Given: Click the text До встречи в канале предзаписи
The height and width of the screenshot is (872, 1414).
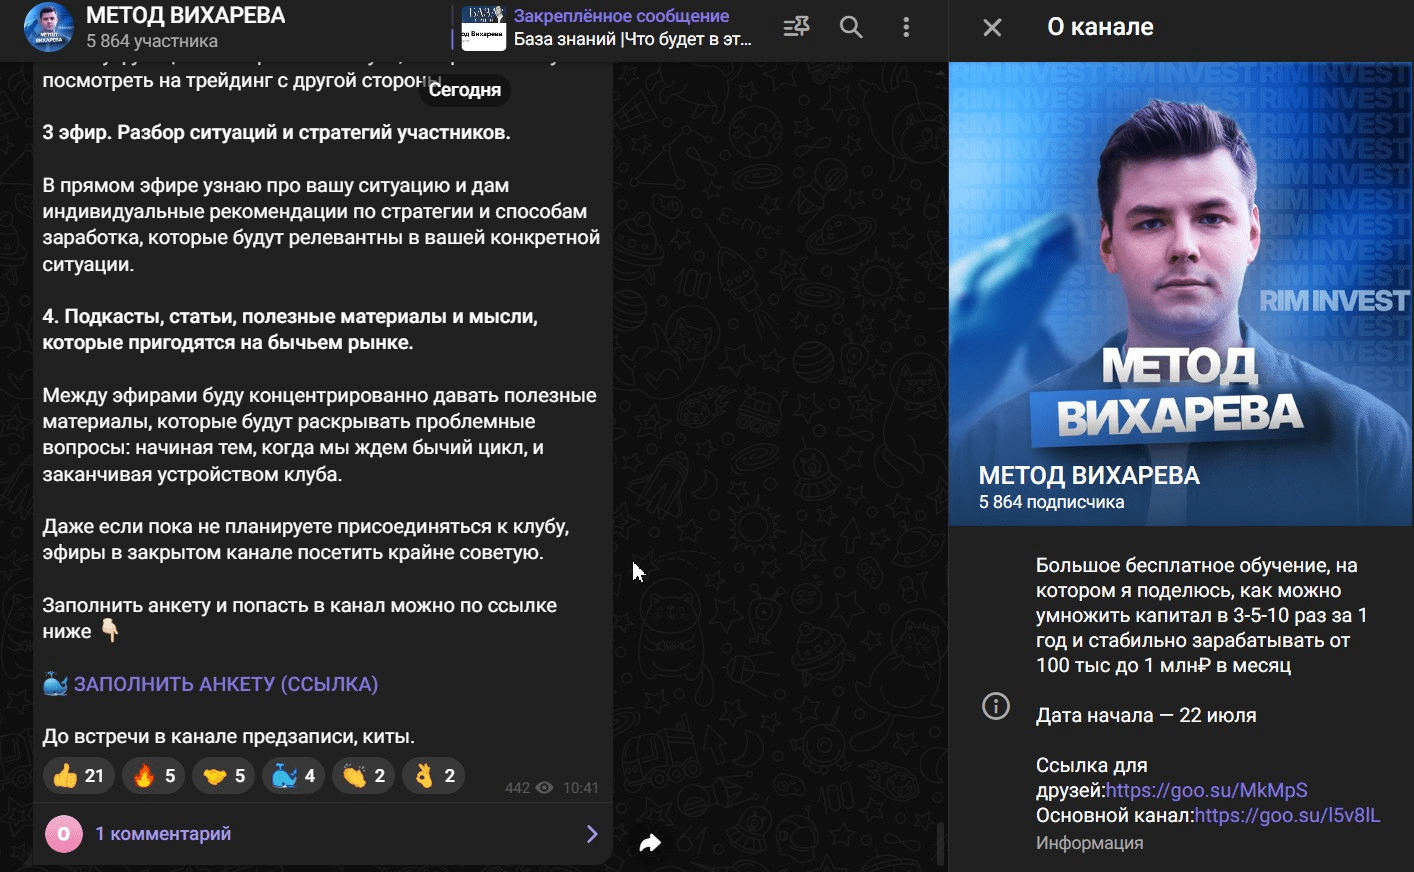Looking at the screenshot, I should click(228, 737).
